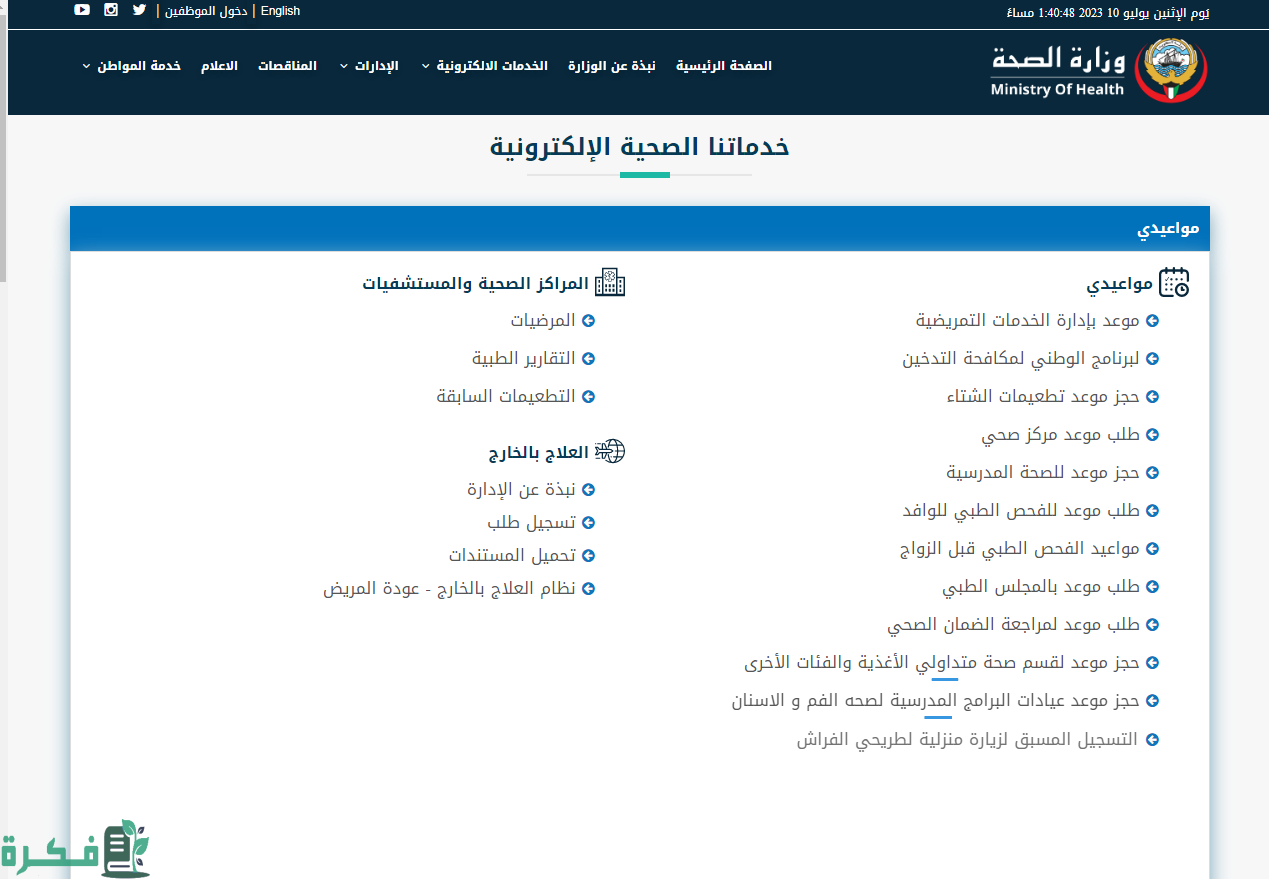Open حجز موعد للصحة المدرسية link
Screen dimensions: 1269x879
point(1044,473)
